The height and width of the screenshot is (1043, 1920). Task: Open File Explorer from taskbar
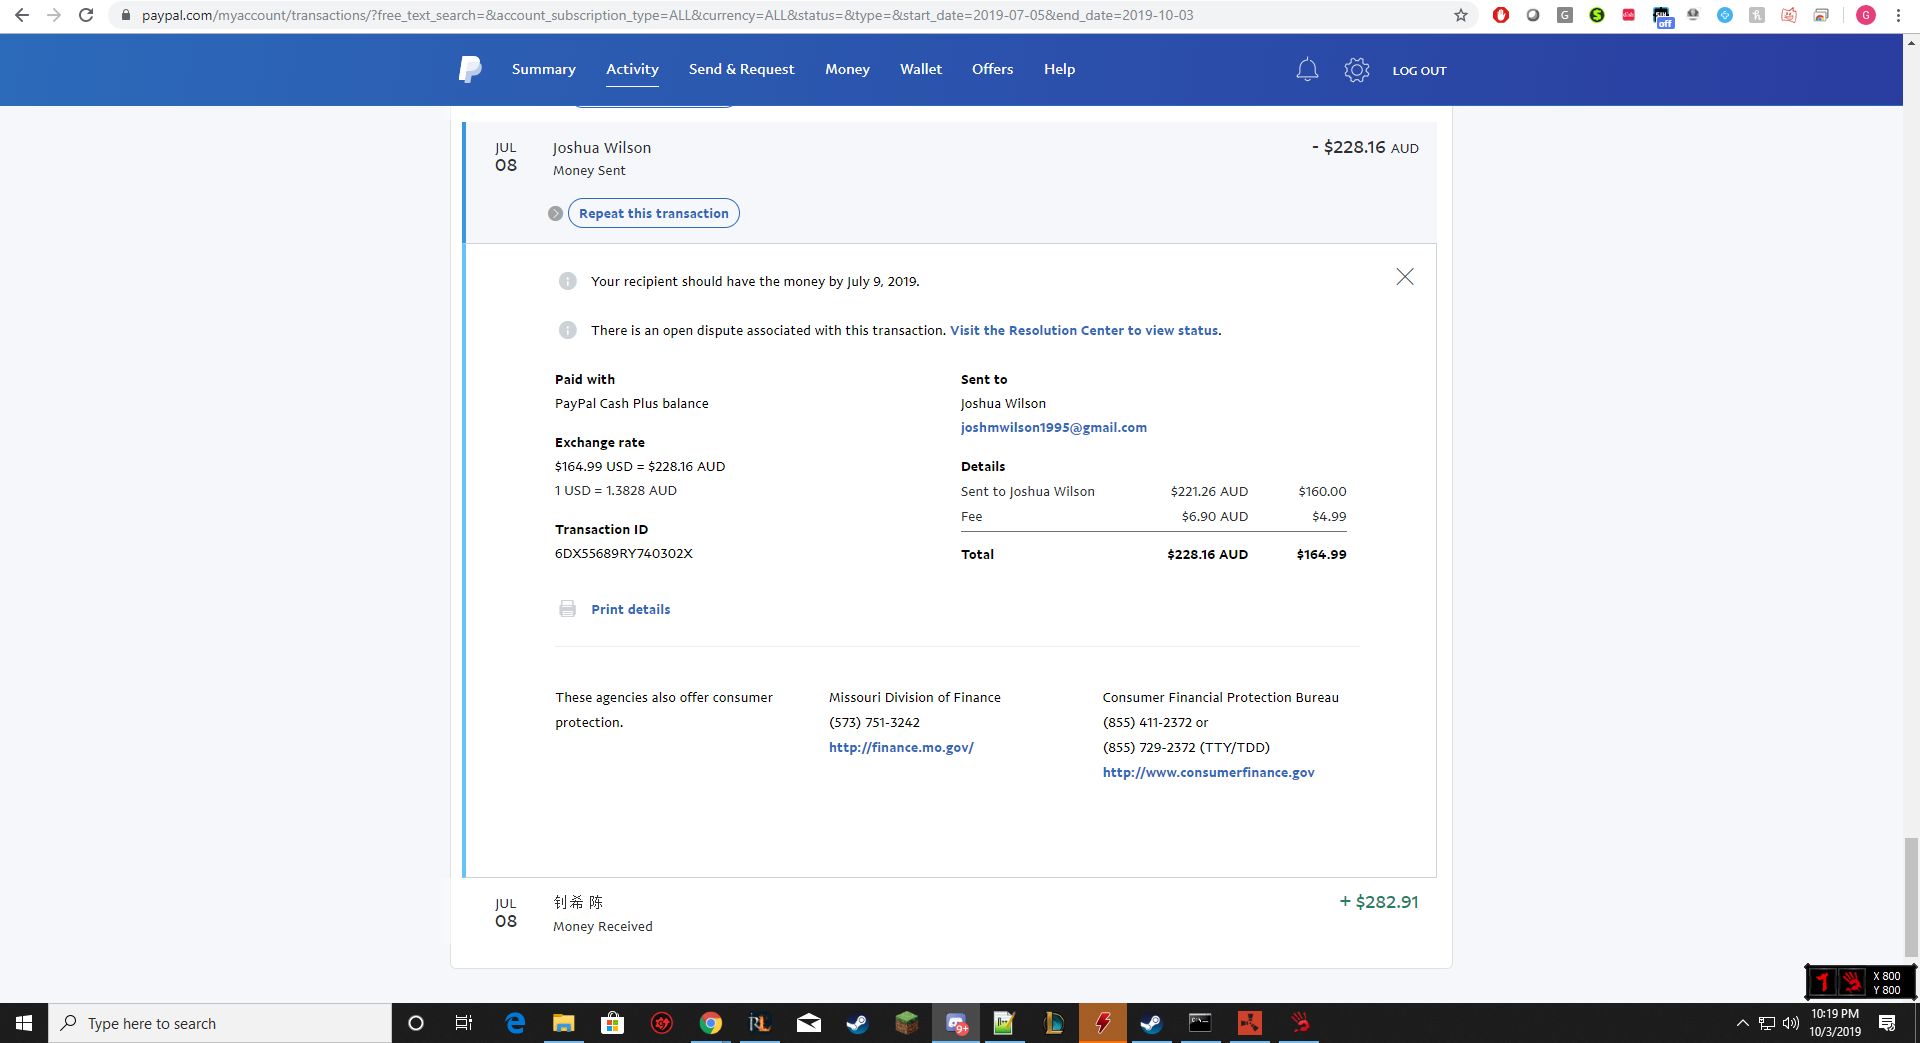[x=564, y=1023]
